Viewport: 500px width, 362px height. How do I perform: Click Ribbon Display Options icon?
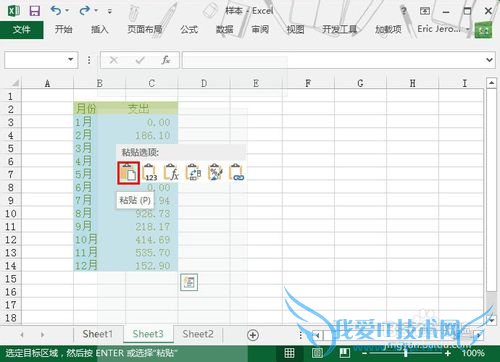click(425, 11)
